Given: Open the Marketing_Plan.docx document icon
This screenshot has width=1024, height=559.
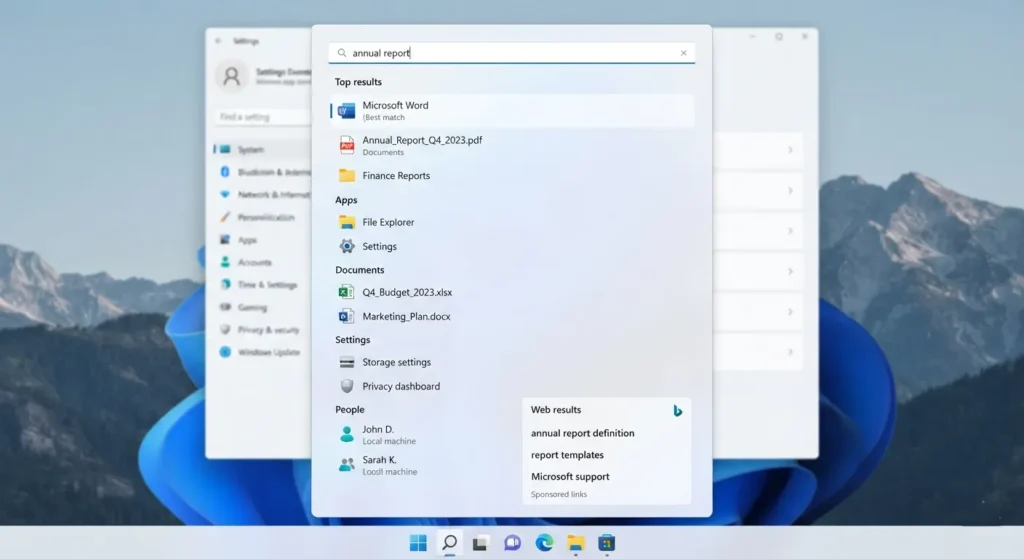Looking at the screenshot, I should pos(346,316).
